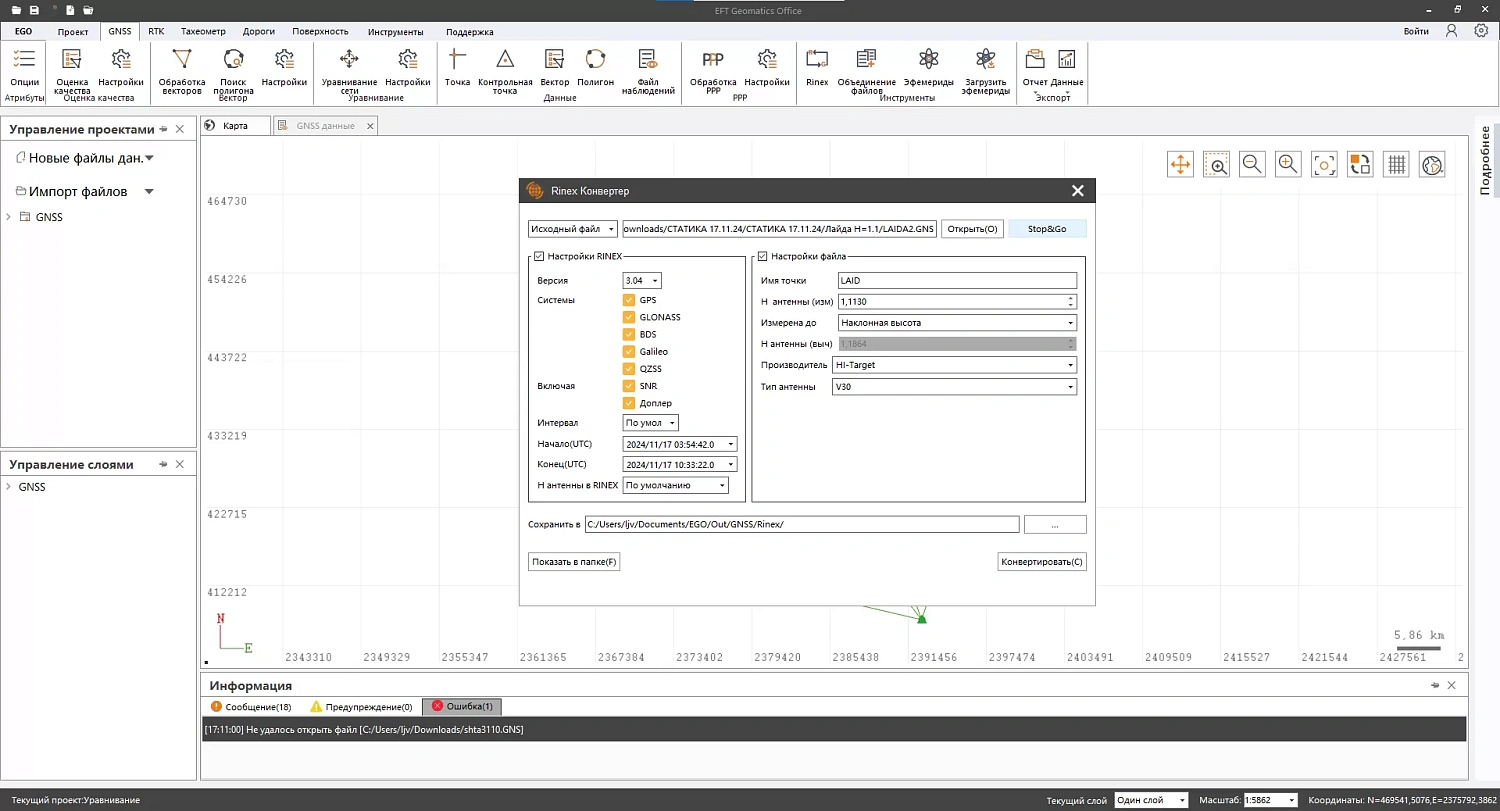Disable the Доплер checkbox
Image resolution: width=1500 pixels, height=811 pixels.
[x=629, y=403]
